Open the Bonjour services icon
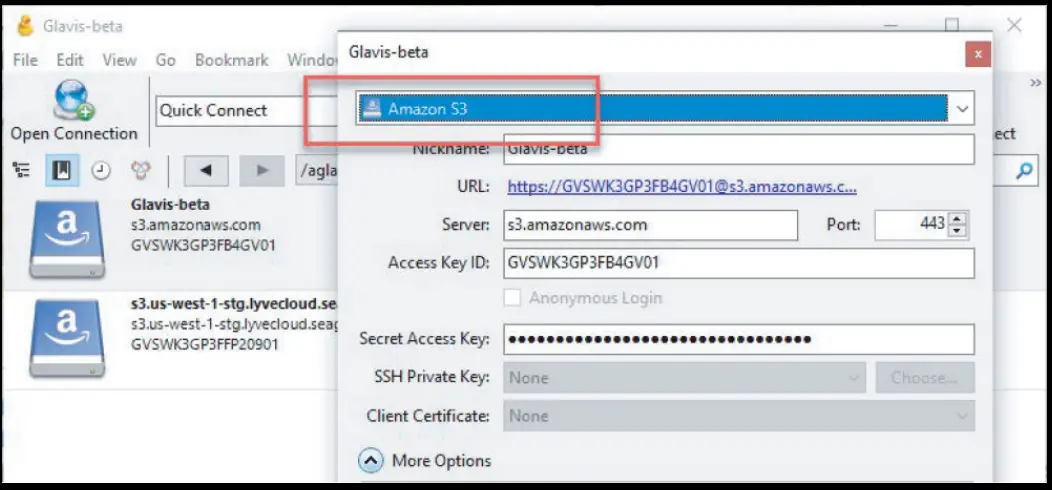This screenshot has width=1052, height=490. point(141,170)
